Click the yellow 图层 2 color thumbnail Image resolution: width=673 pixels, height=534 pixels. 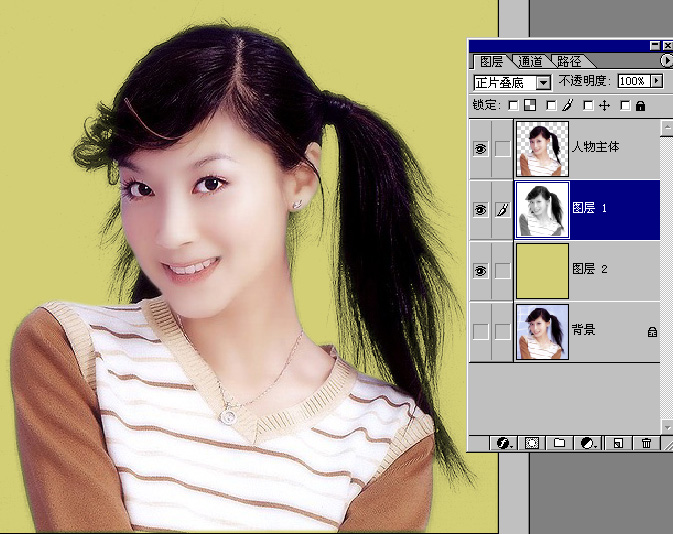point(543,271)
